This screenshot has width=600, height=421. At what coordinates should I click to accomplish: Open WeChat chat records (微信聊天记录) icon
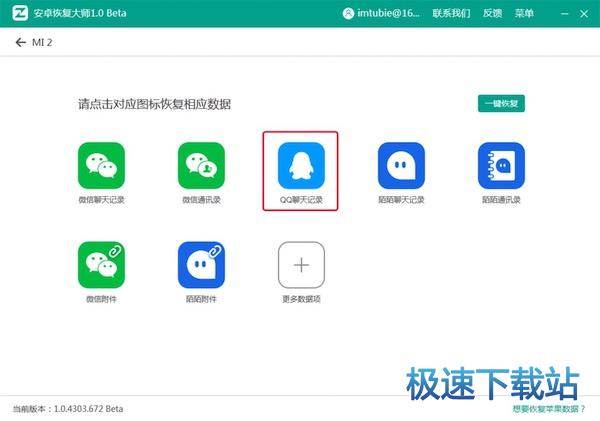tap(101, 165)
